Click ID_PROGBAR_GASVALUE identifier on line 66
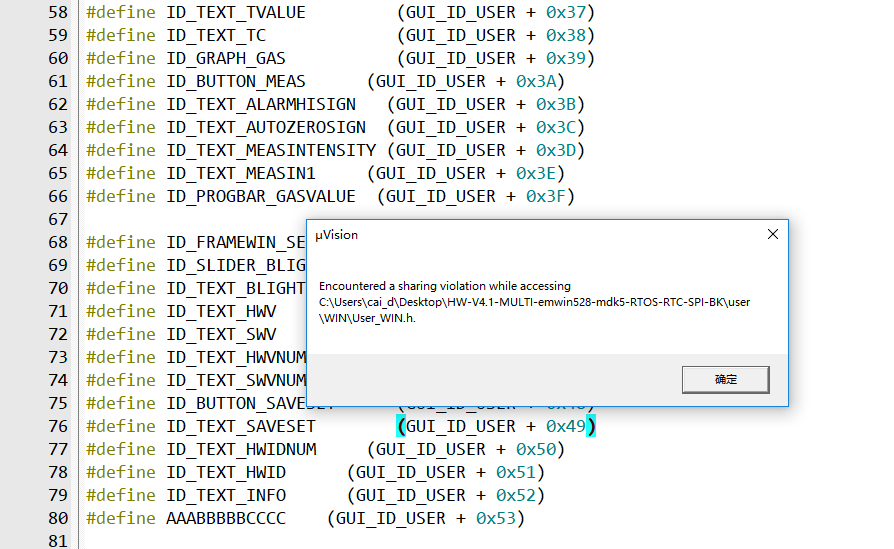 click(261, 196)
